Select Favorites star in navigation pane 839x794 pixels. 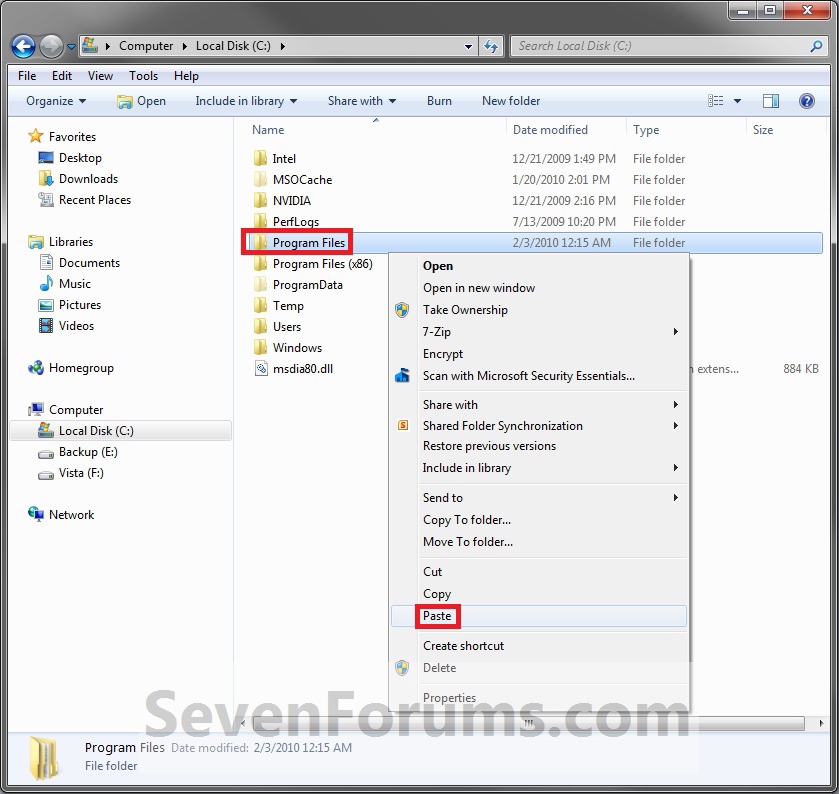click(x=35, y=136)
